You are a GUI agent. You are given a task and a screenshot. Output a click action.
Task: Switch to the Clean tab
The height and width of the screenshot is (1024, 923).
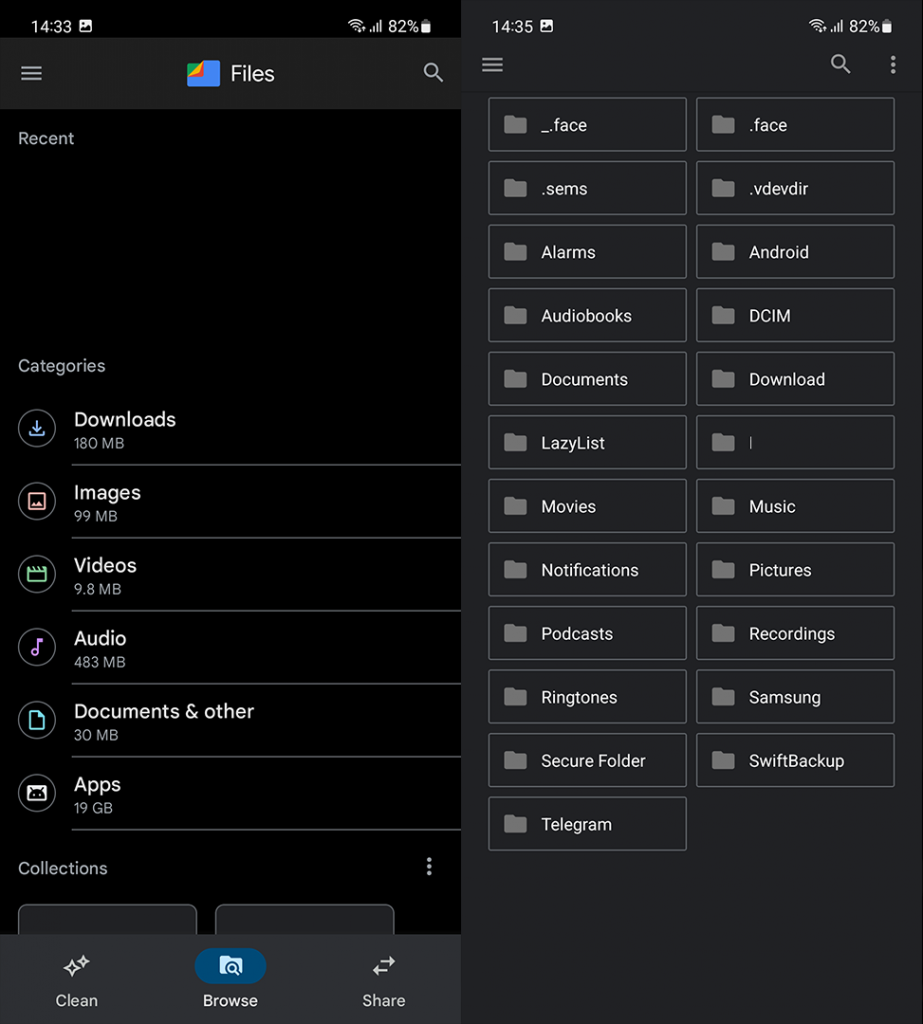[x=76, y=980]
